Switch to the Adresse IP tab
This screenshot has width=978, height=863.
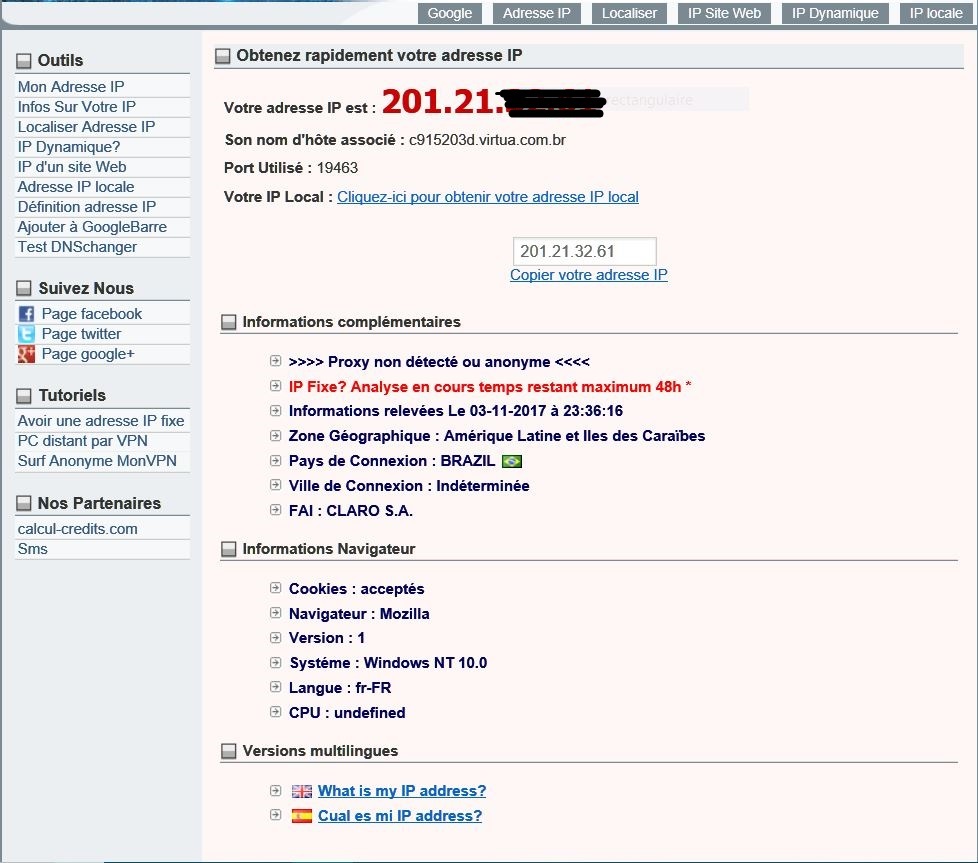pyautogui.click(x=536, y=13)
